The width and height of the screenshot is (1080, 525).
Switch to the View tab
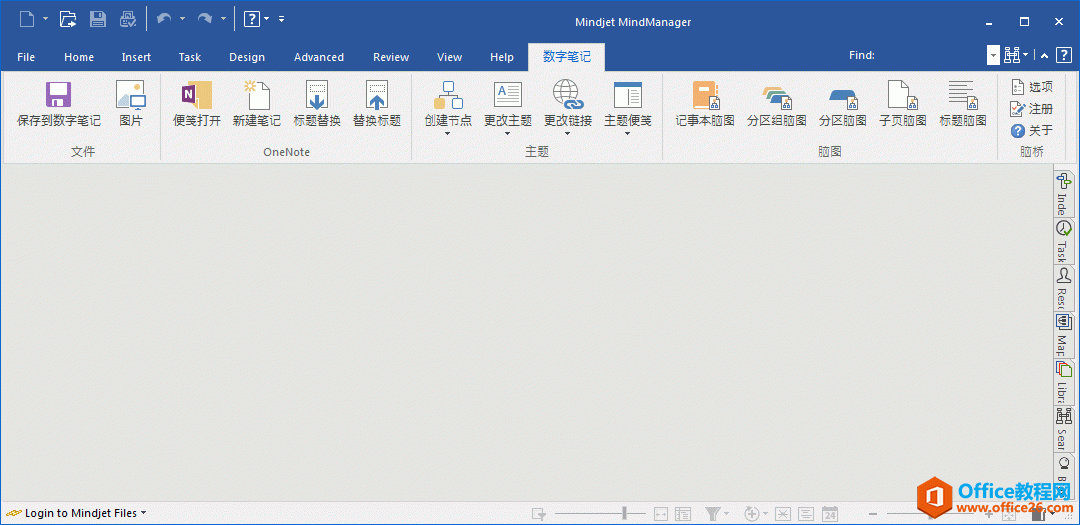(x=450, y=57)
